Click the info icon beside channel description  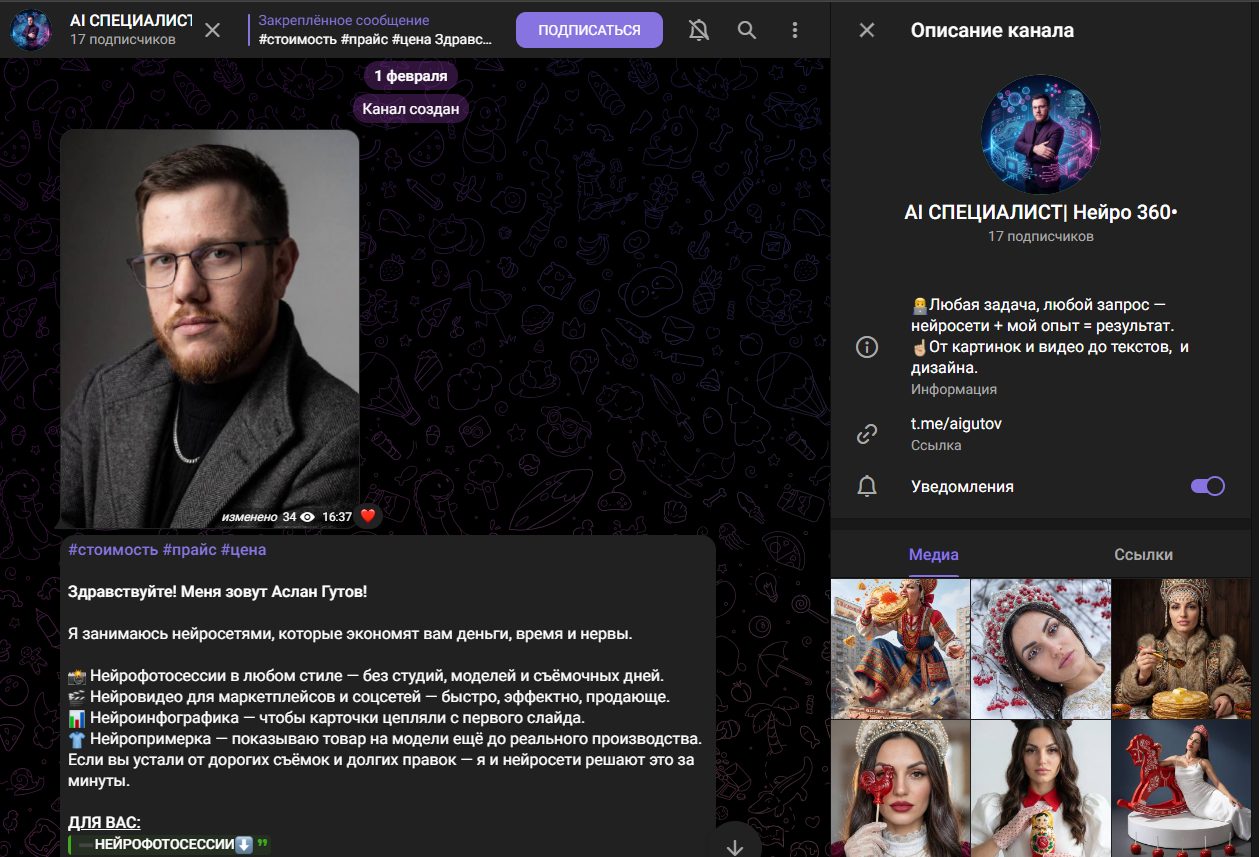[x=867, y=347]
